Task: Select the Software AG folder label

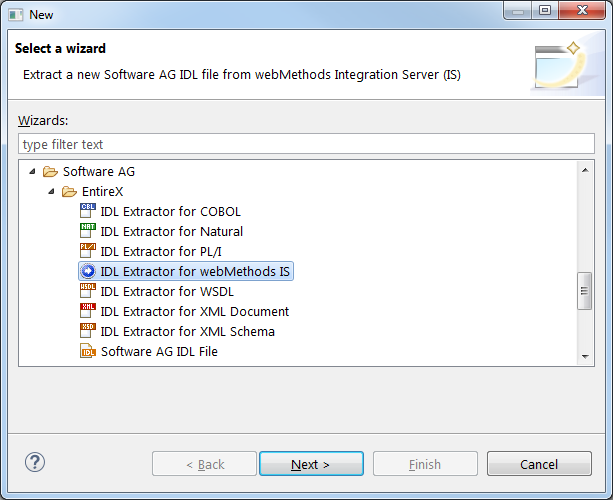Action: pyautogui.click(x=99, y=171)
